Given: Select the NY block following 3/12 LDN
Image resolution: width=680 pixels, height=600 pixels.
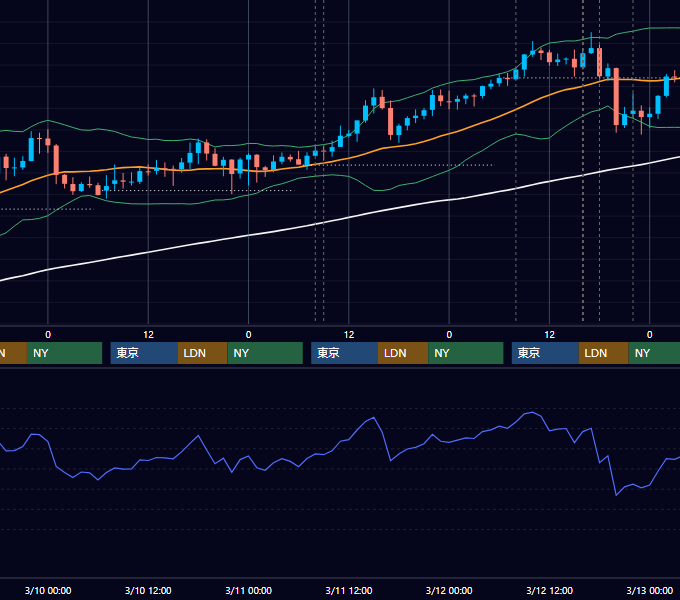Looking at the screenshot, I should pyautogui.click(x=654, y=353).
